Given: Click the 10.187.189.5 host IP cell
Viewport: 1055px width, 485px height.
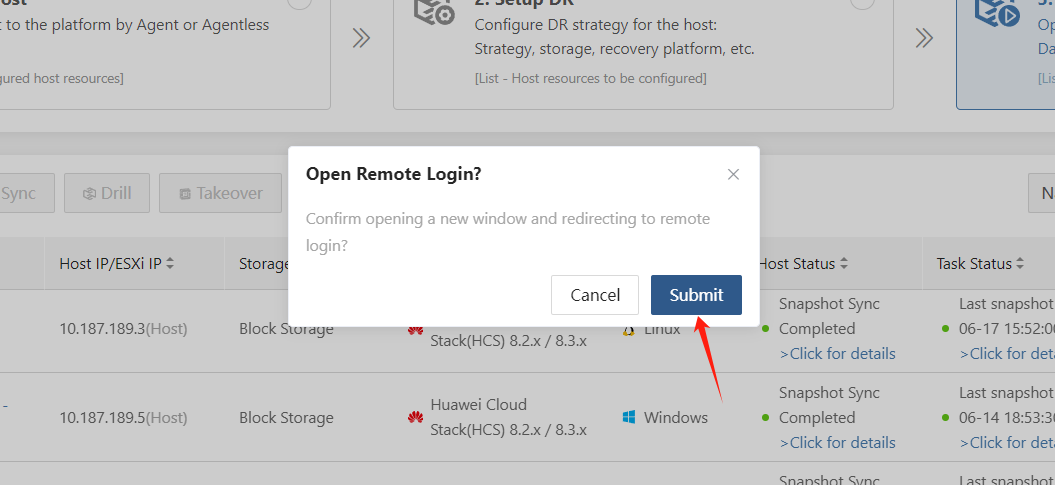Looking at the screenshot, I should [123, 418].
